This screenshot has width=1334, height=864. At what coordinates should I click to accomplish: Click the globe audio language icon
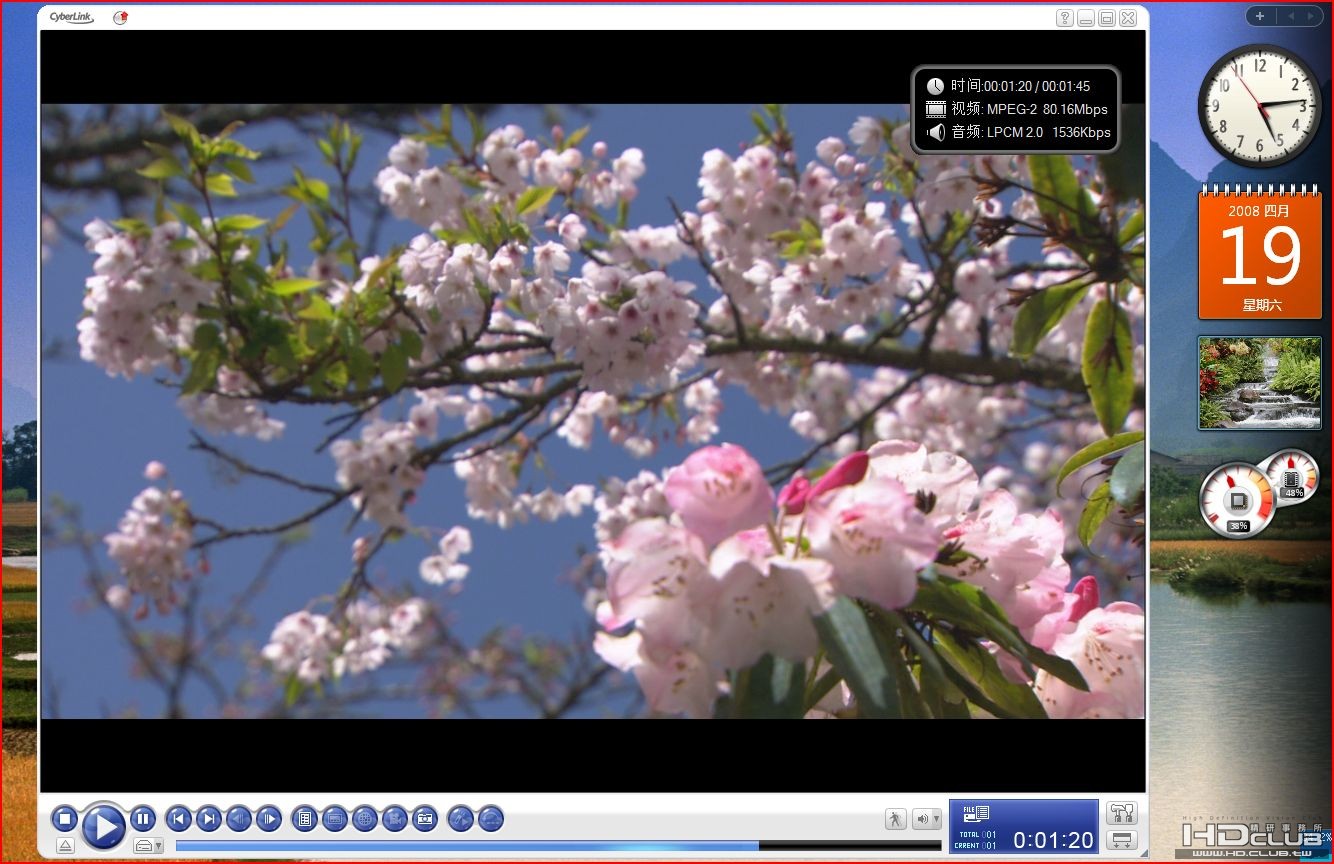pos(365,819)
